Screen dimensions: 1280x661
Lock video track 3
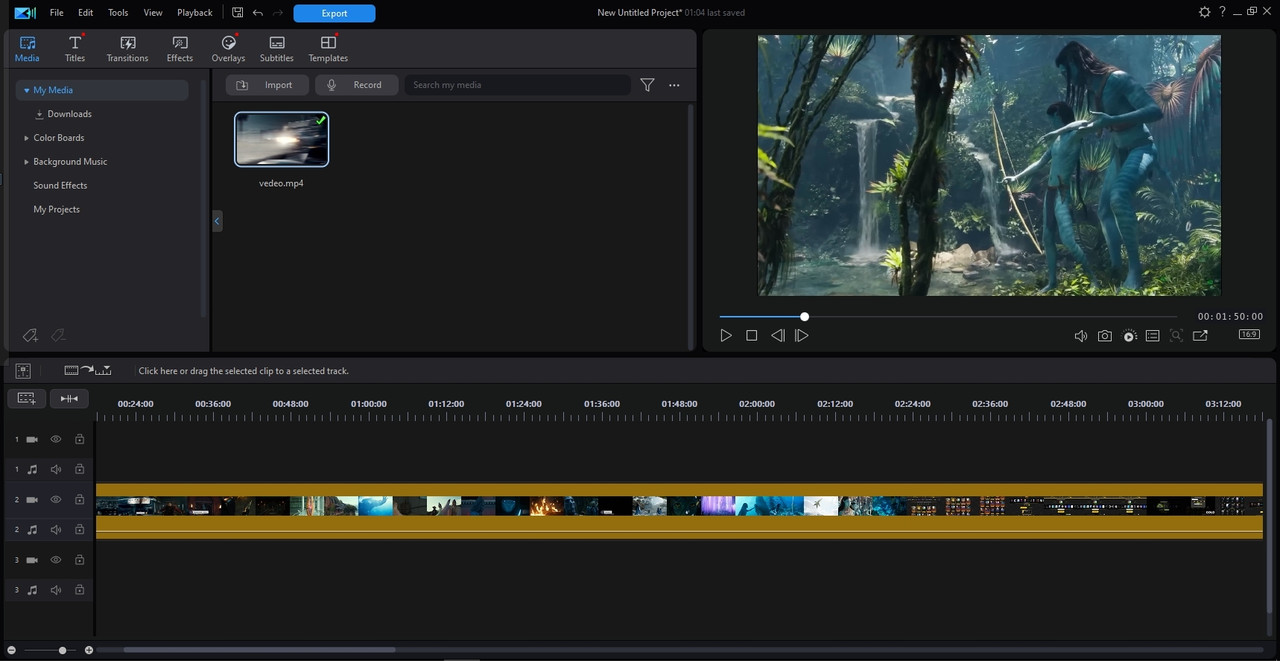coord(79,560)
